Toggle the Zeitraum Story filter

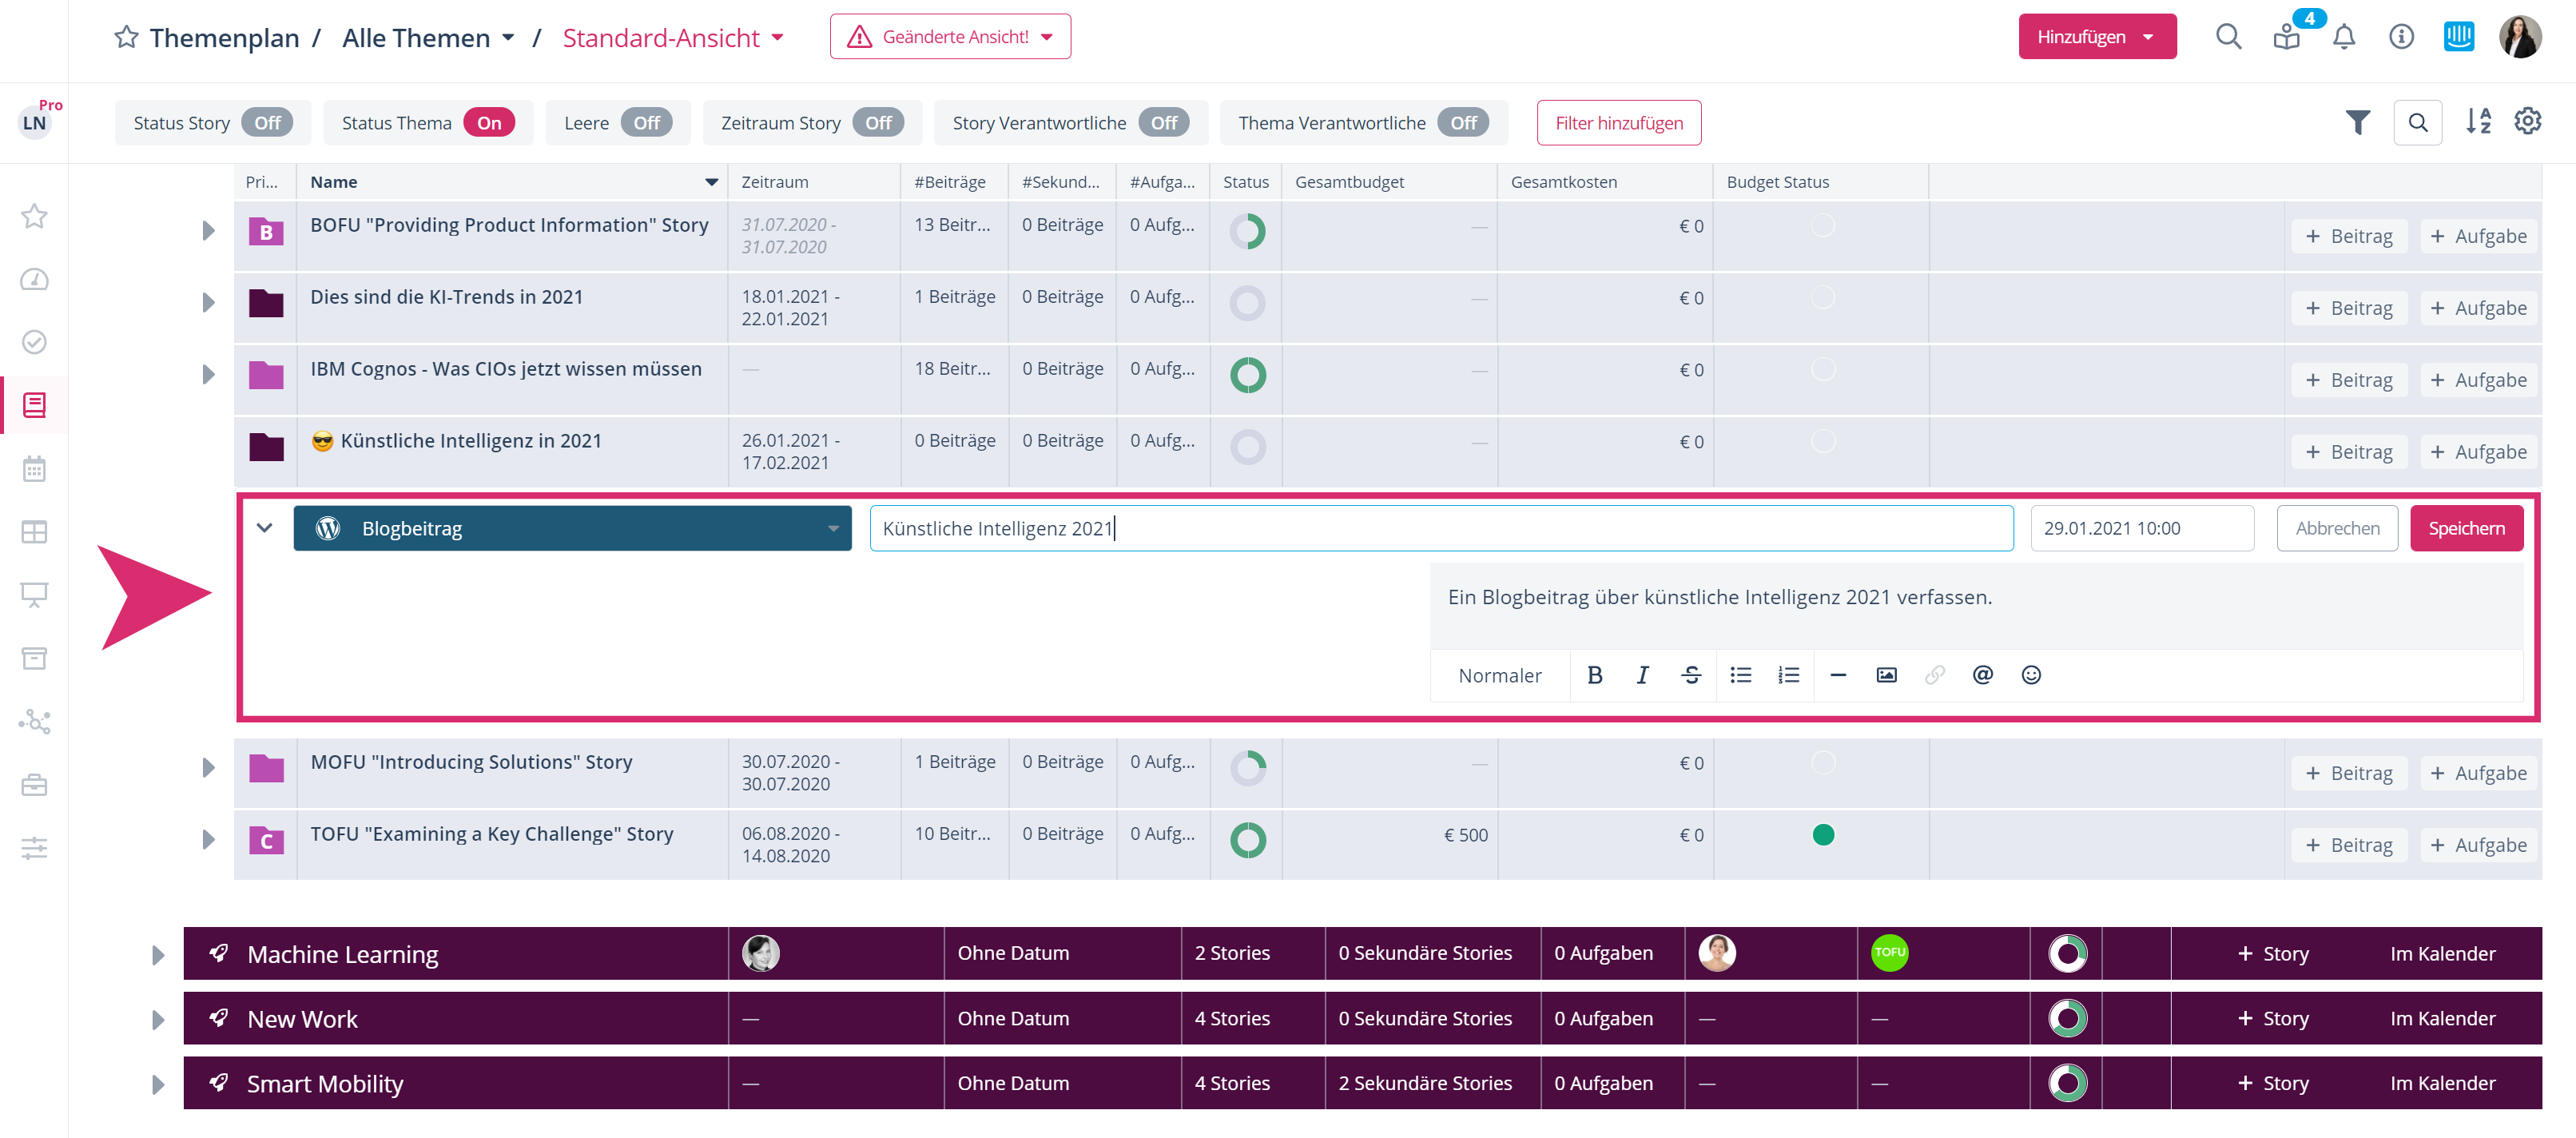tap(877, 123)
